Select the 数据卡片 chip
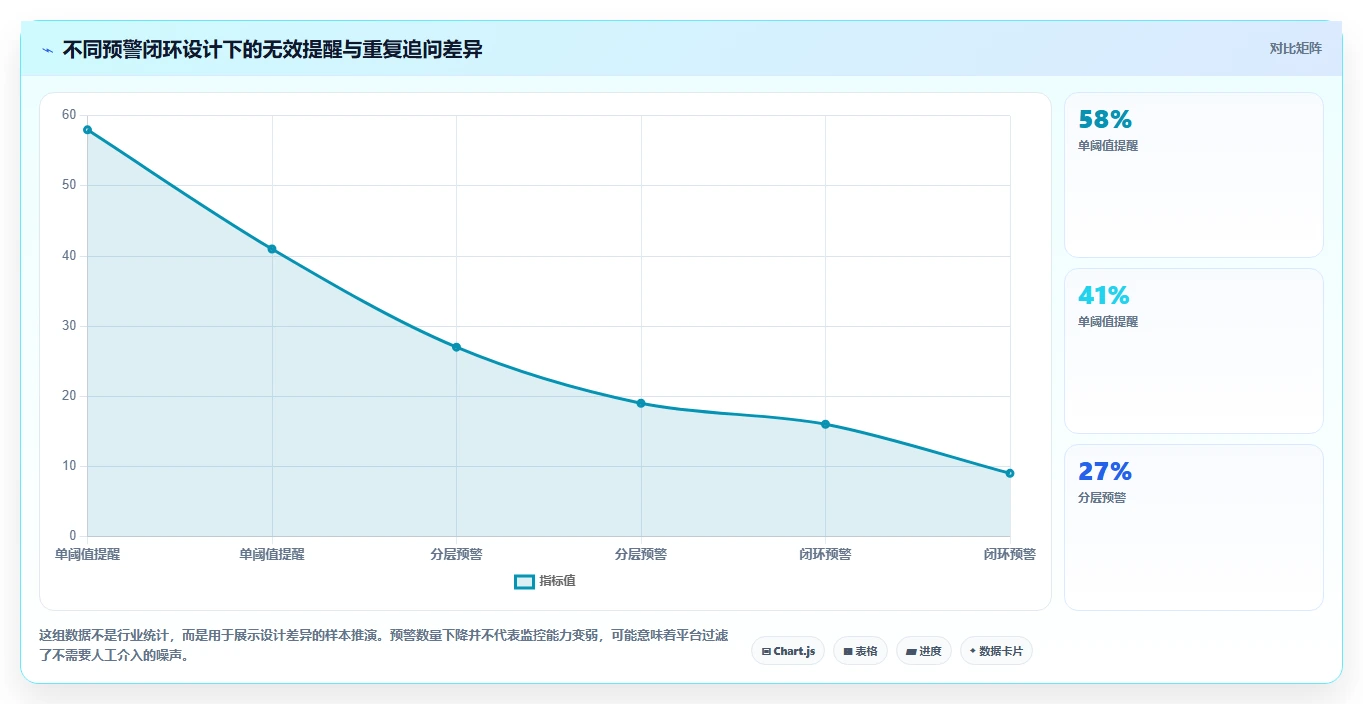The width and height of the screenshot is (1363, 704). pos(996,651)
